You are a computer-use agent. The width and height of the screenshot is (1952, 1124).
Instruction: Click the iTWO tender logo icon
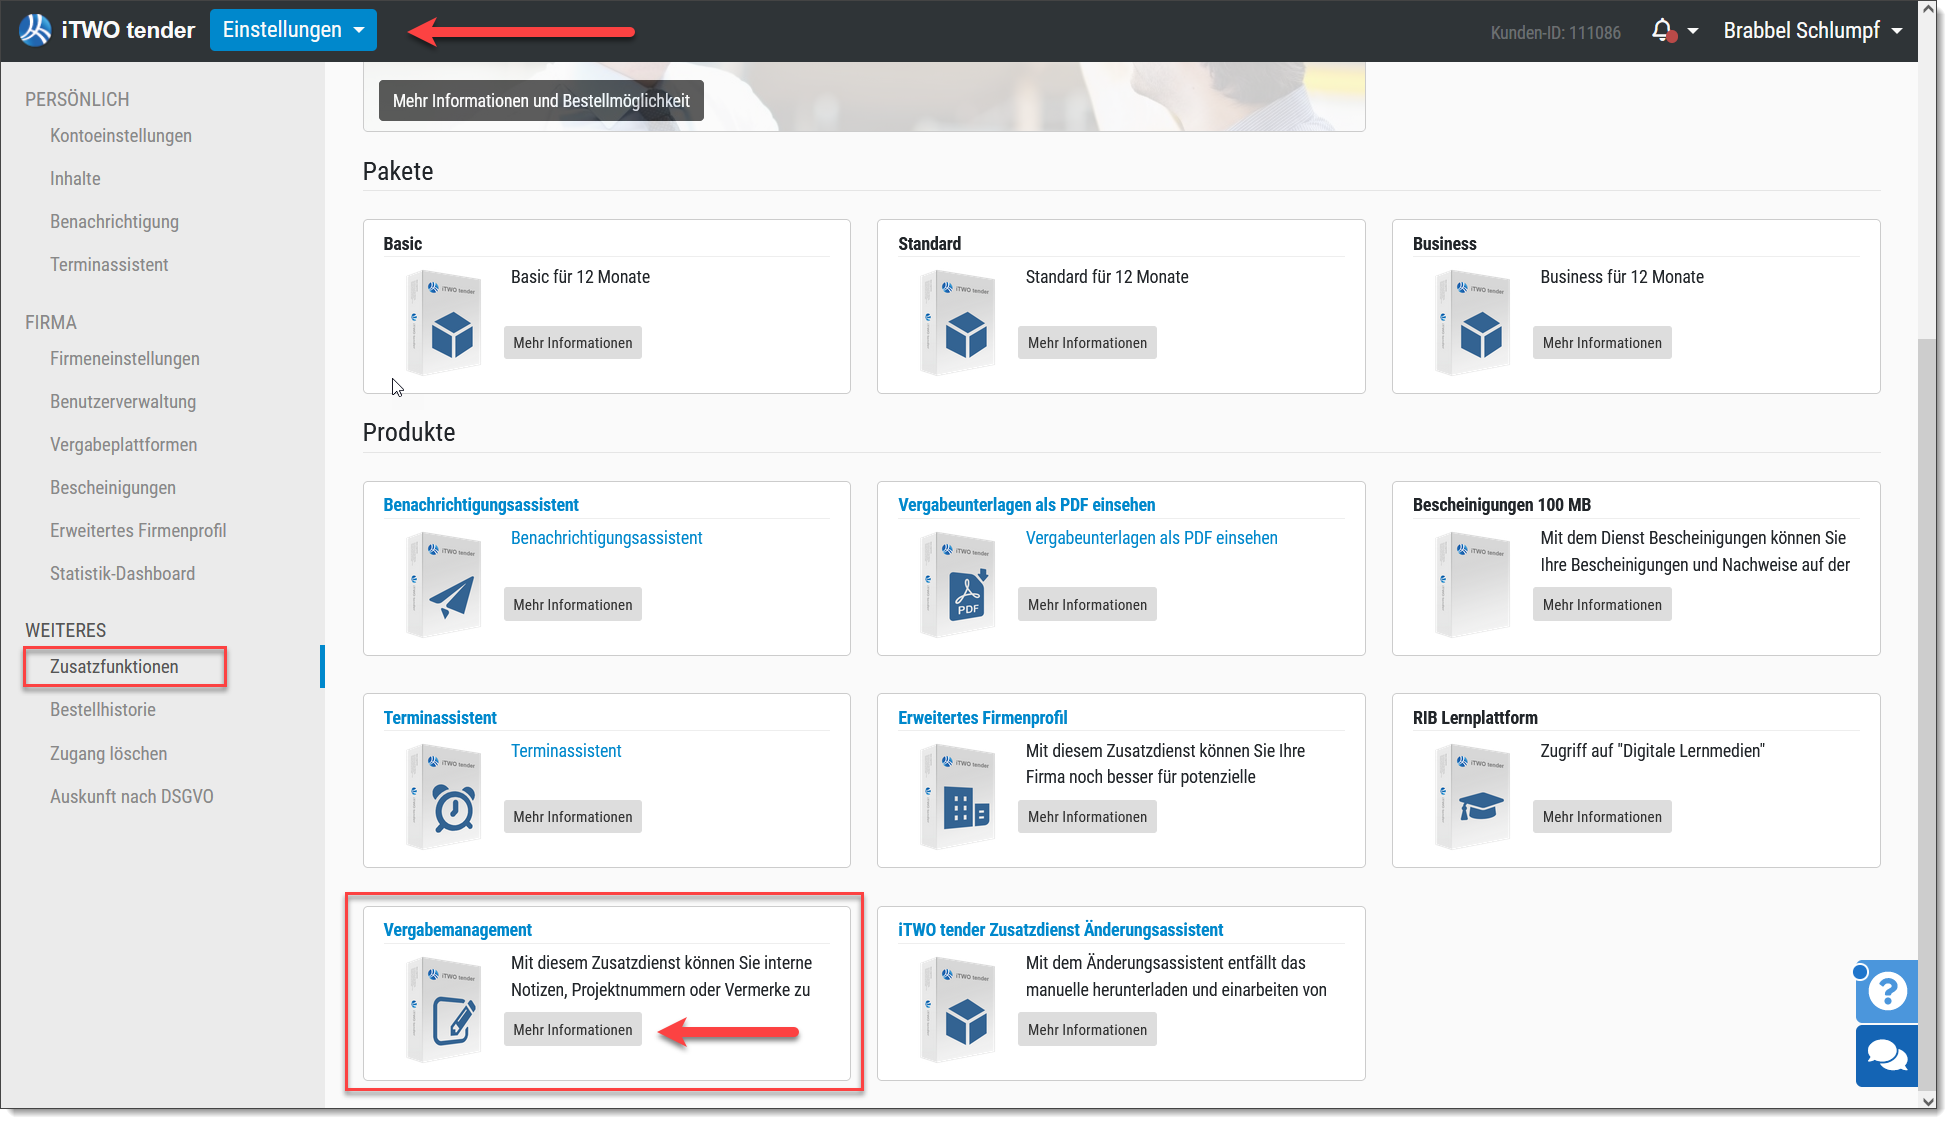point(35,30)
